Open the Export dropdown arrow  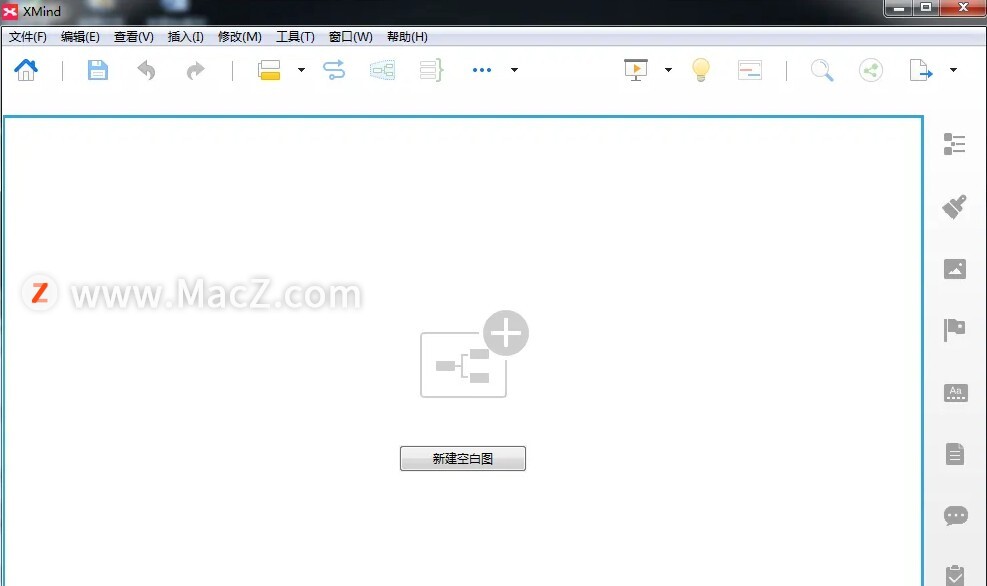954,70
